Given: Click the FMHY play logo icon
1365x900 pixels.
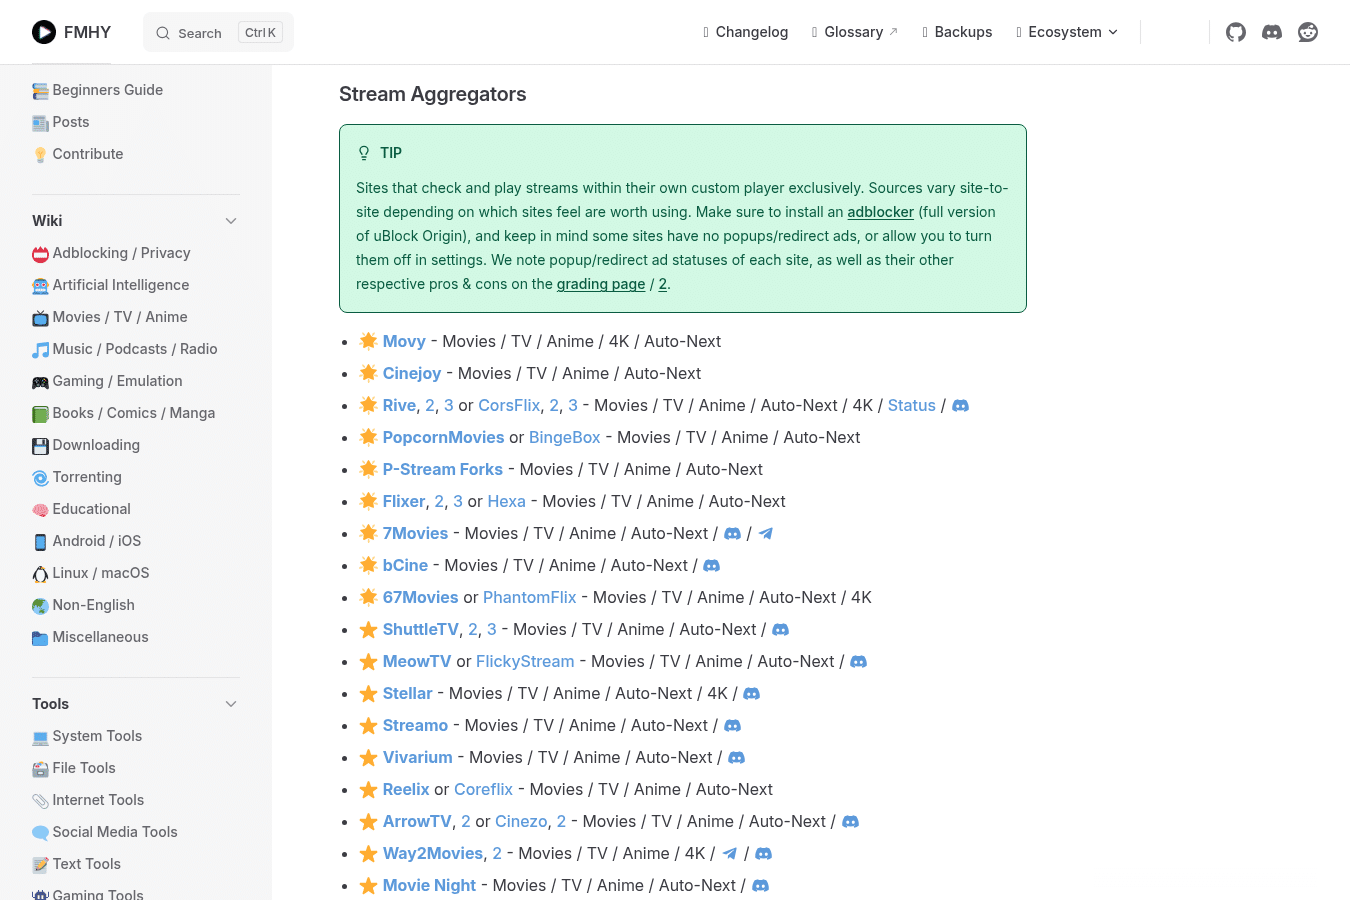Looking at the screenshot, I should coord(44,32).
